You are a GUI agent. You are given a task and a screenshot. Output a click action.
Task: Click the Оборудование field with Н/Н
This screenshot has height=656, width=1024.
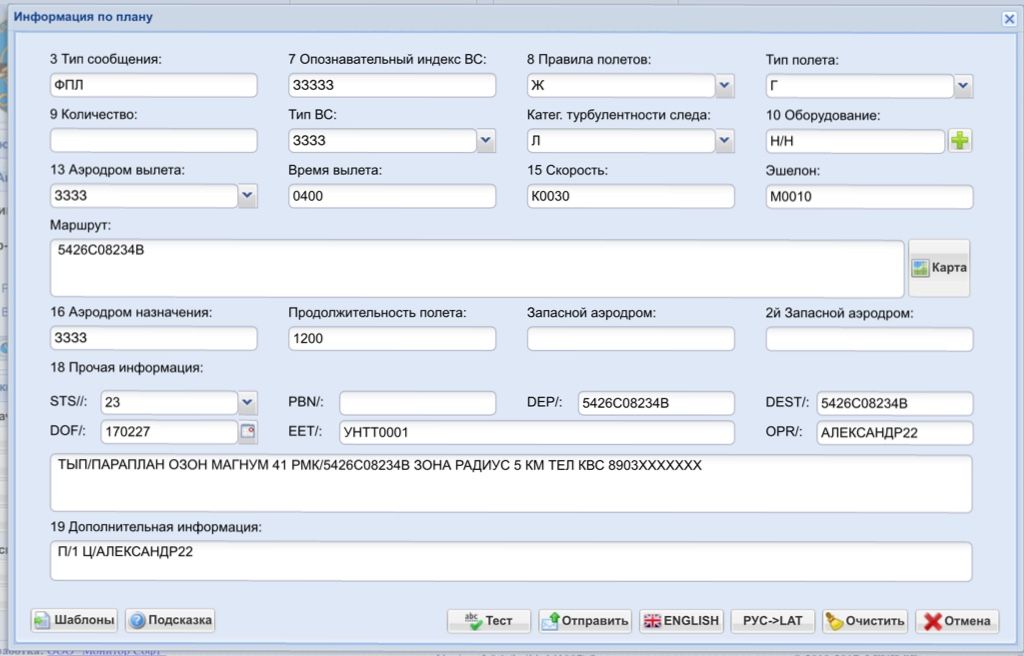[x=855, y=140]
